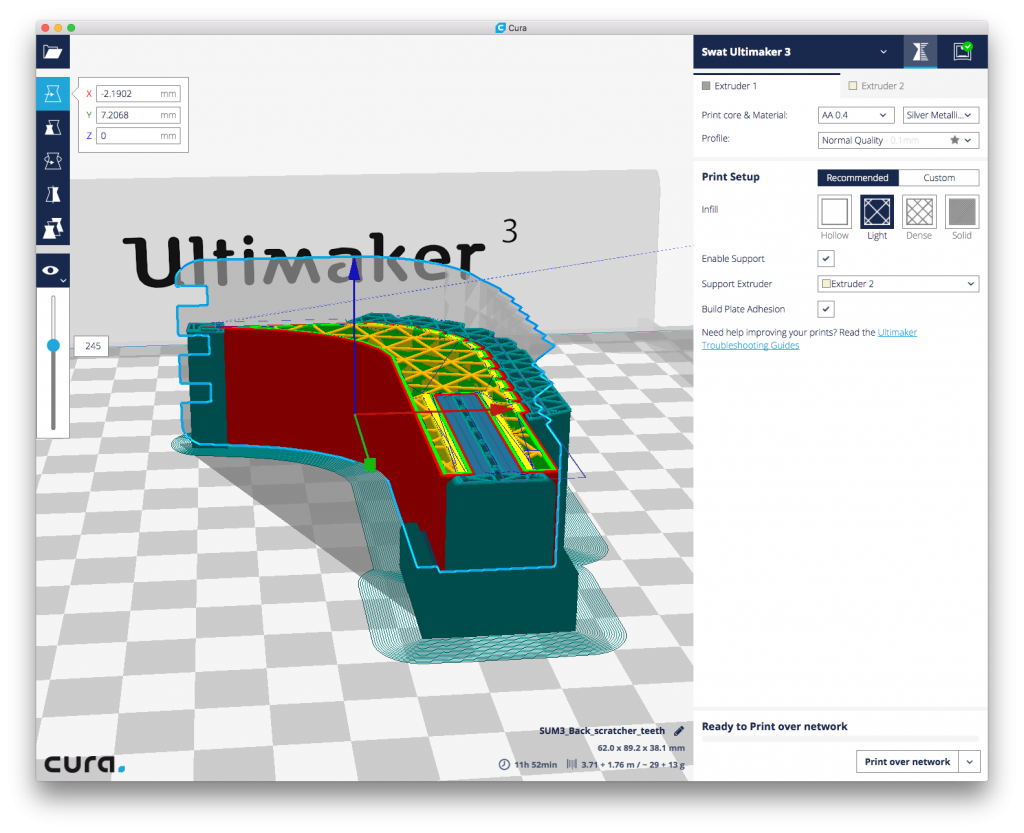Open the view mode eye menu
The width and height of the screenshot is (1024, 833).
(x=53, y=270)
